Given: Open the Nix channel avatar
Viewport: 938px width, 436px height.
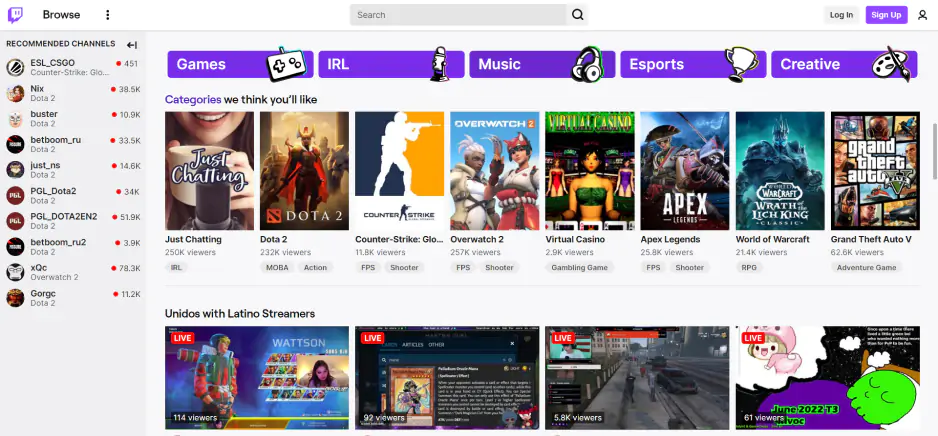Looking at the screenshot, I should tap(15, 93).
